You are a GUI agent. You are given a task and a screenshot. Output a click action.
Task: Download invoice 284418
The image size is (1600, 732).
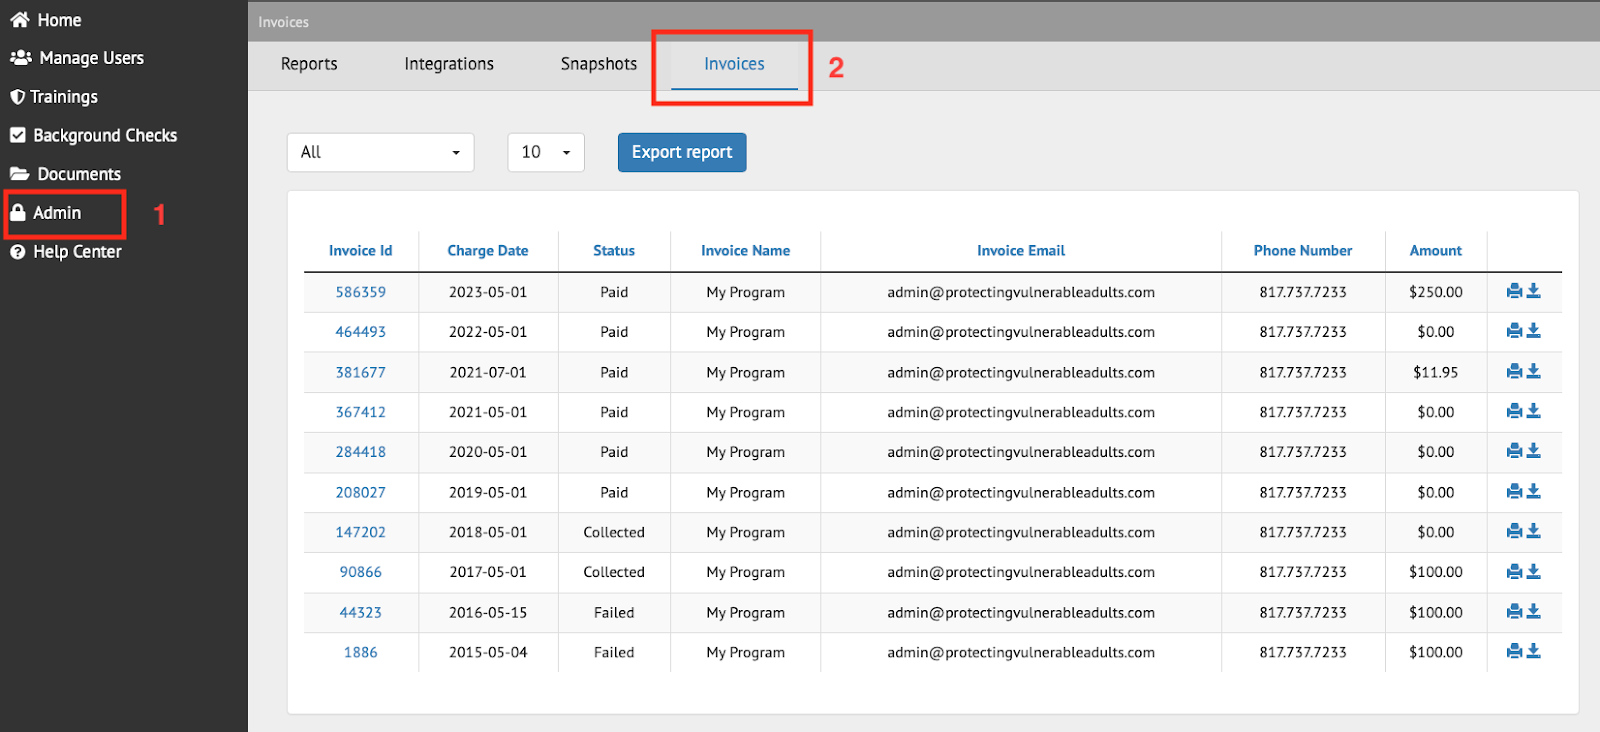point(1534,451)
